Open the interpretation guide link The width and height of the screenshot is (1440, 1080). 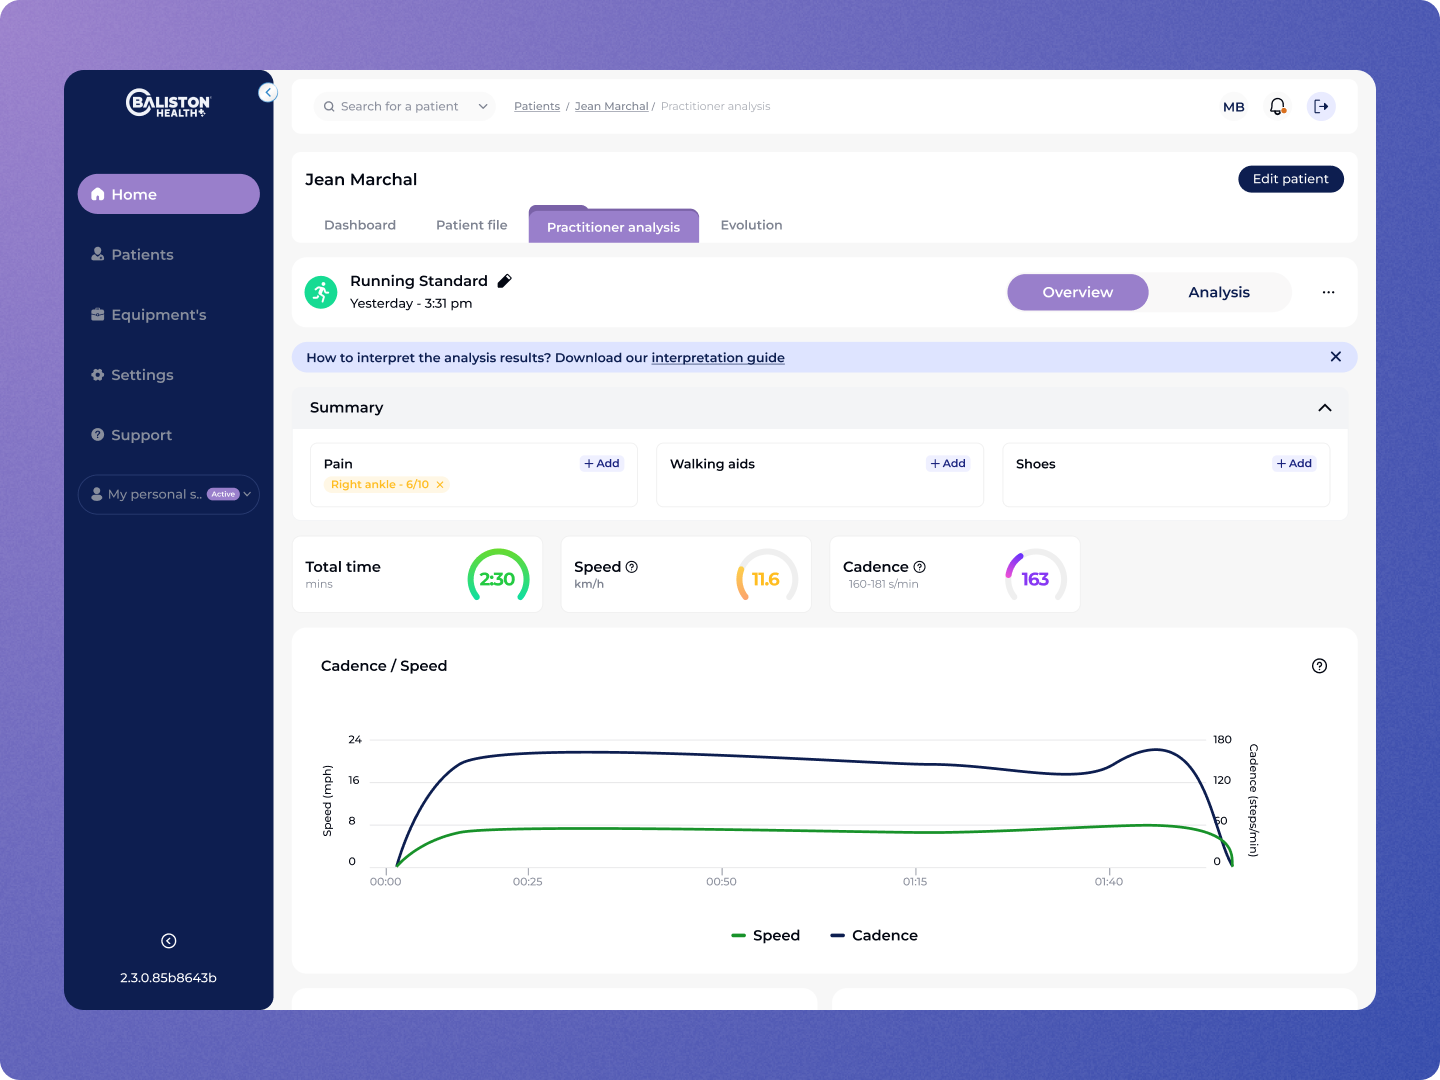[x=717, y=358]
